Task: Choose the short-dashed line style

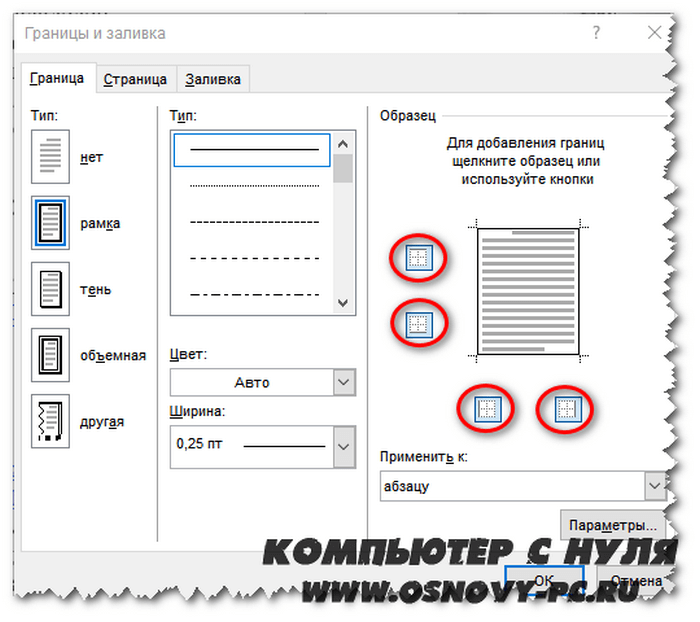Action: (254, 222)
